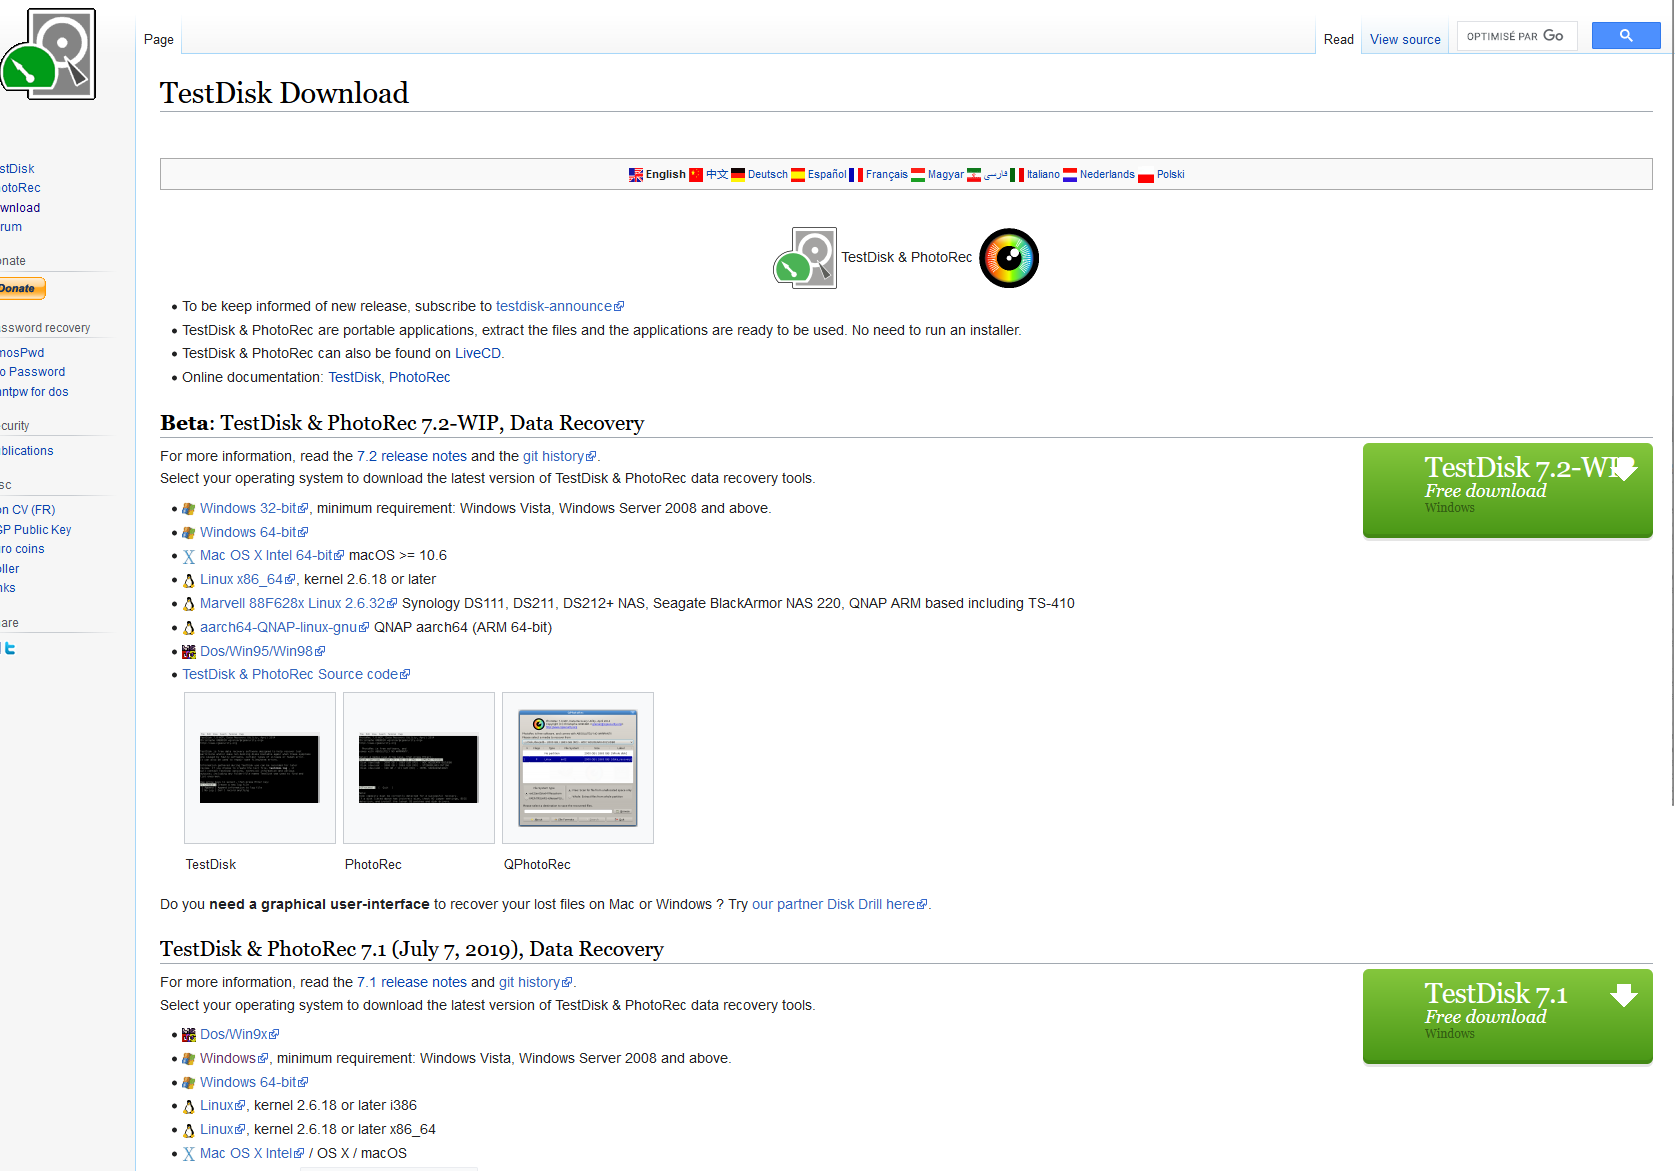Click the TestDisk drive icon beside 'TestDisk & PhotoRec'

805,258
